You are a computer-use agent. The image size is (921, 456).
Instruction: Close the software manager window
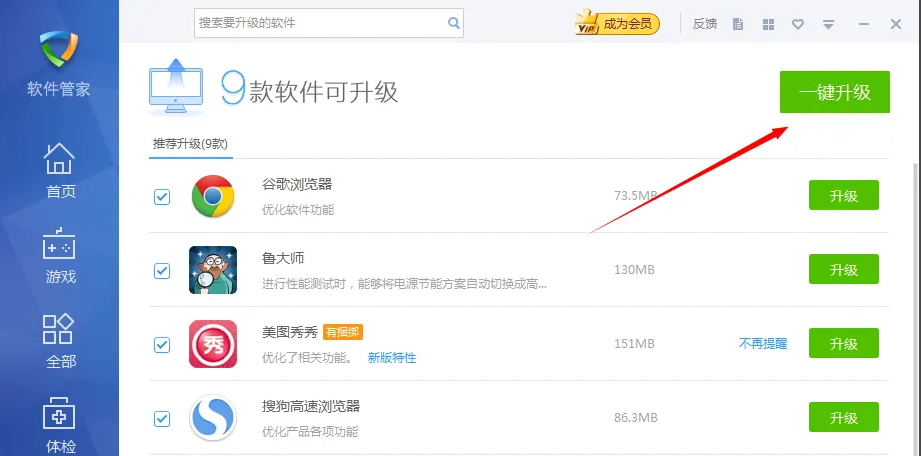896,24
